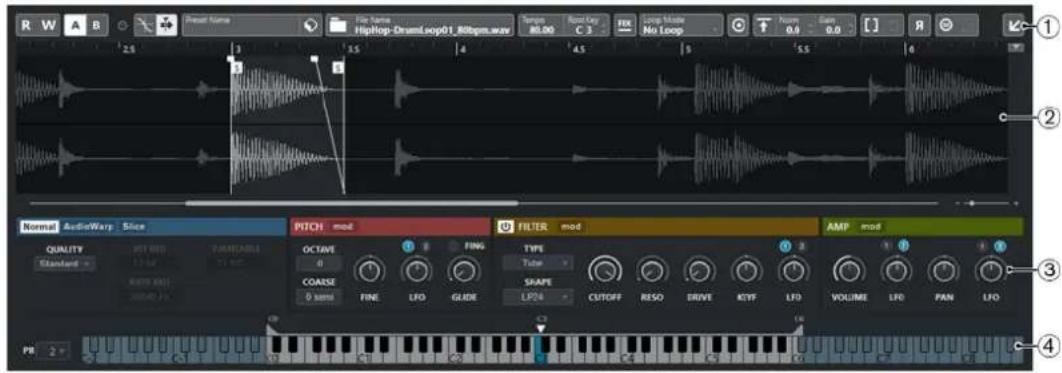Image resolution: width=1062 pixels, height=373 pixels.
Task: Click the snap to zero crossing icon
Action: 144,25
